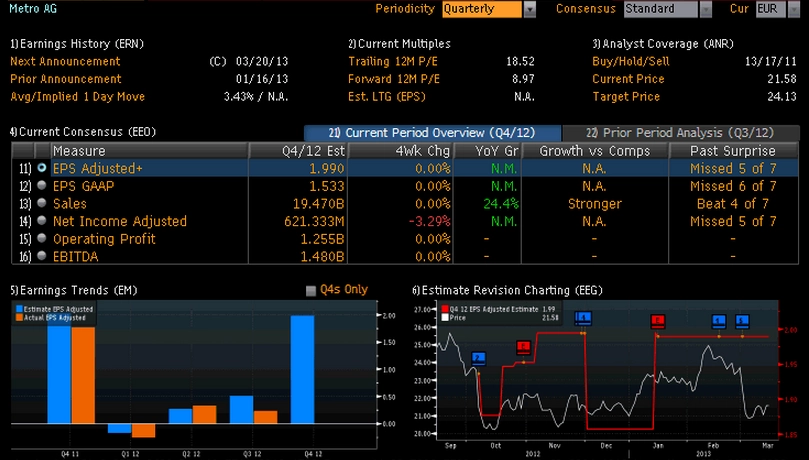Open Current Multiples section heading
This screenshot has width=809, height=460.
point(399,44)
